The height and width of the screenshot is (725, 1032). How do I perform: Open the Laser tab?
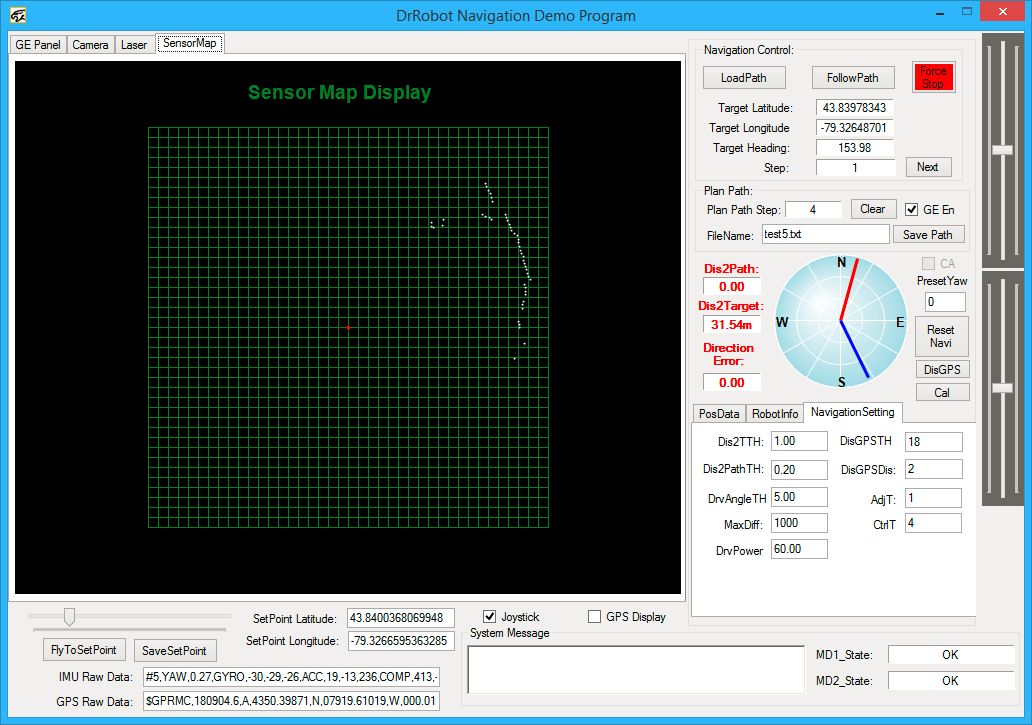(x=134, y=45)
